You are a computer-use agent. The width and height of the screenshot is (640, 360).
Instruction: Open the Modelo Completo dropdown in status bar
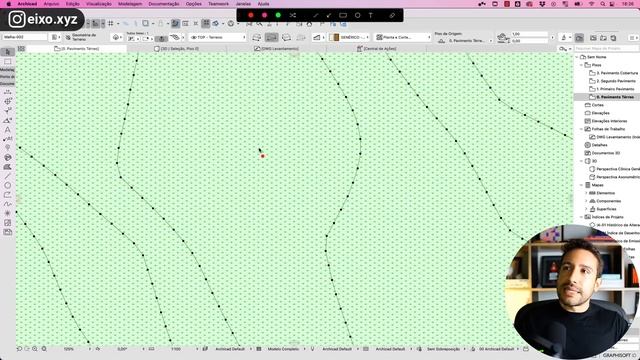(x=283, y=349)
